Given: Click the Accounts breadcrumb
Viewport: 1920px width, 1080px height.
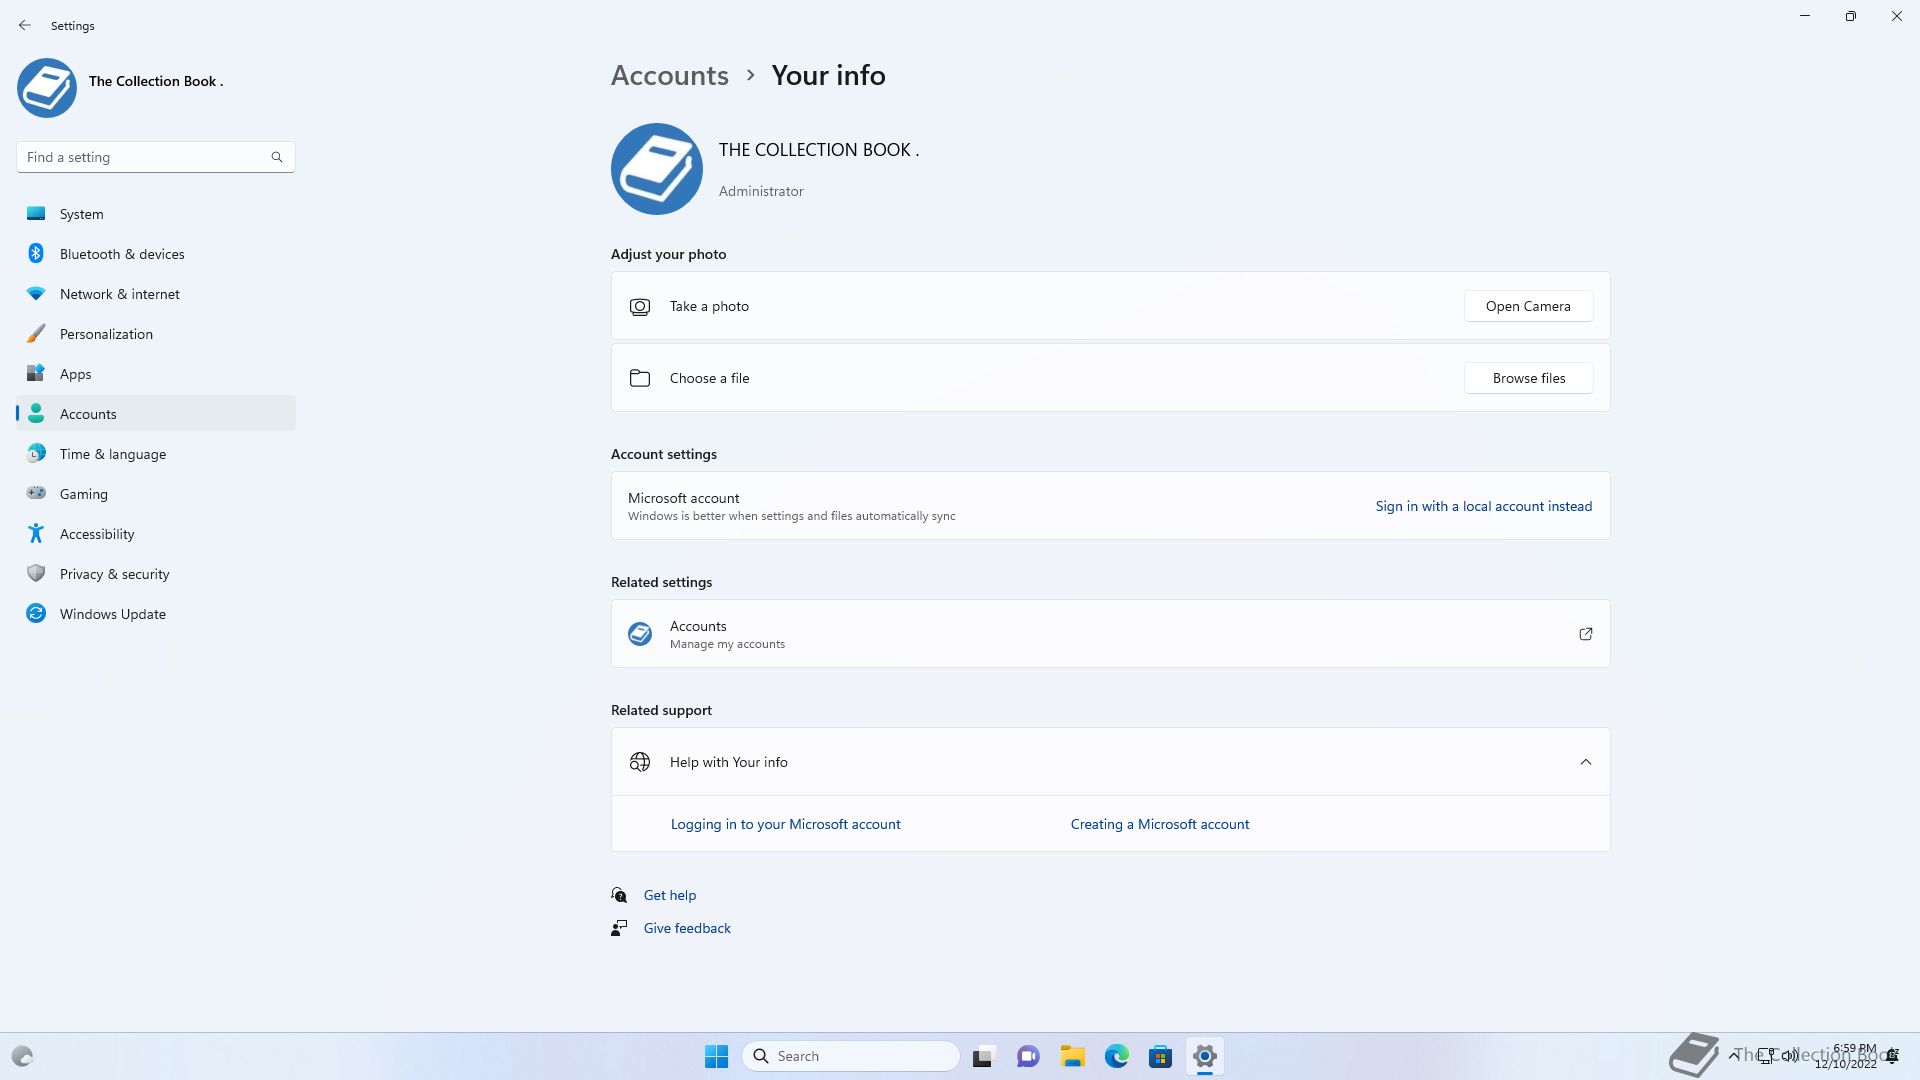Looking at the screenshot, I should pos(670,75).
